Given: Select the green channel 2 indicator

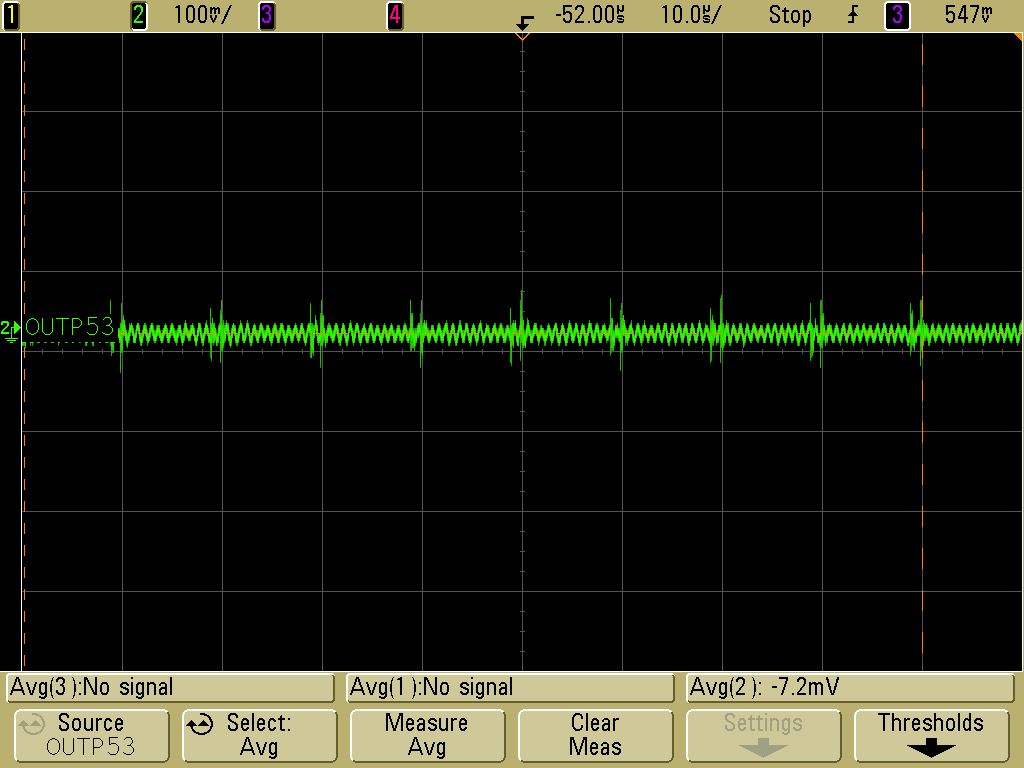Looking at the screenshot, I should tap(138, 15).
